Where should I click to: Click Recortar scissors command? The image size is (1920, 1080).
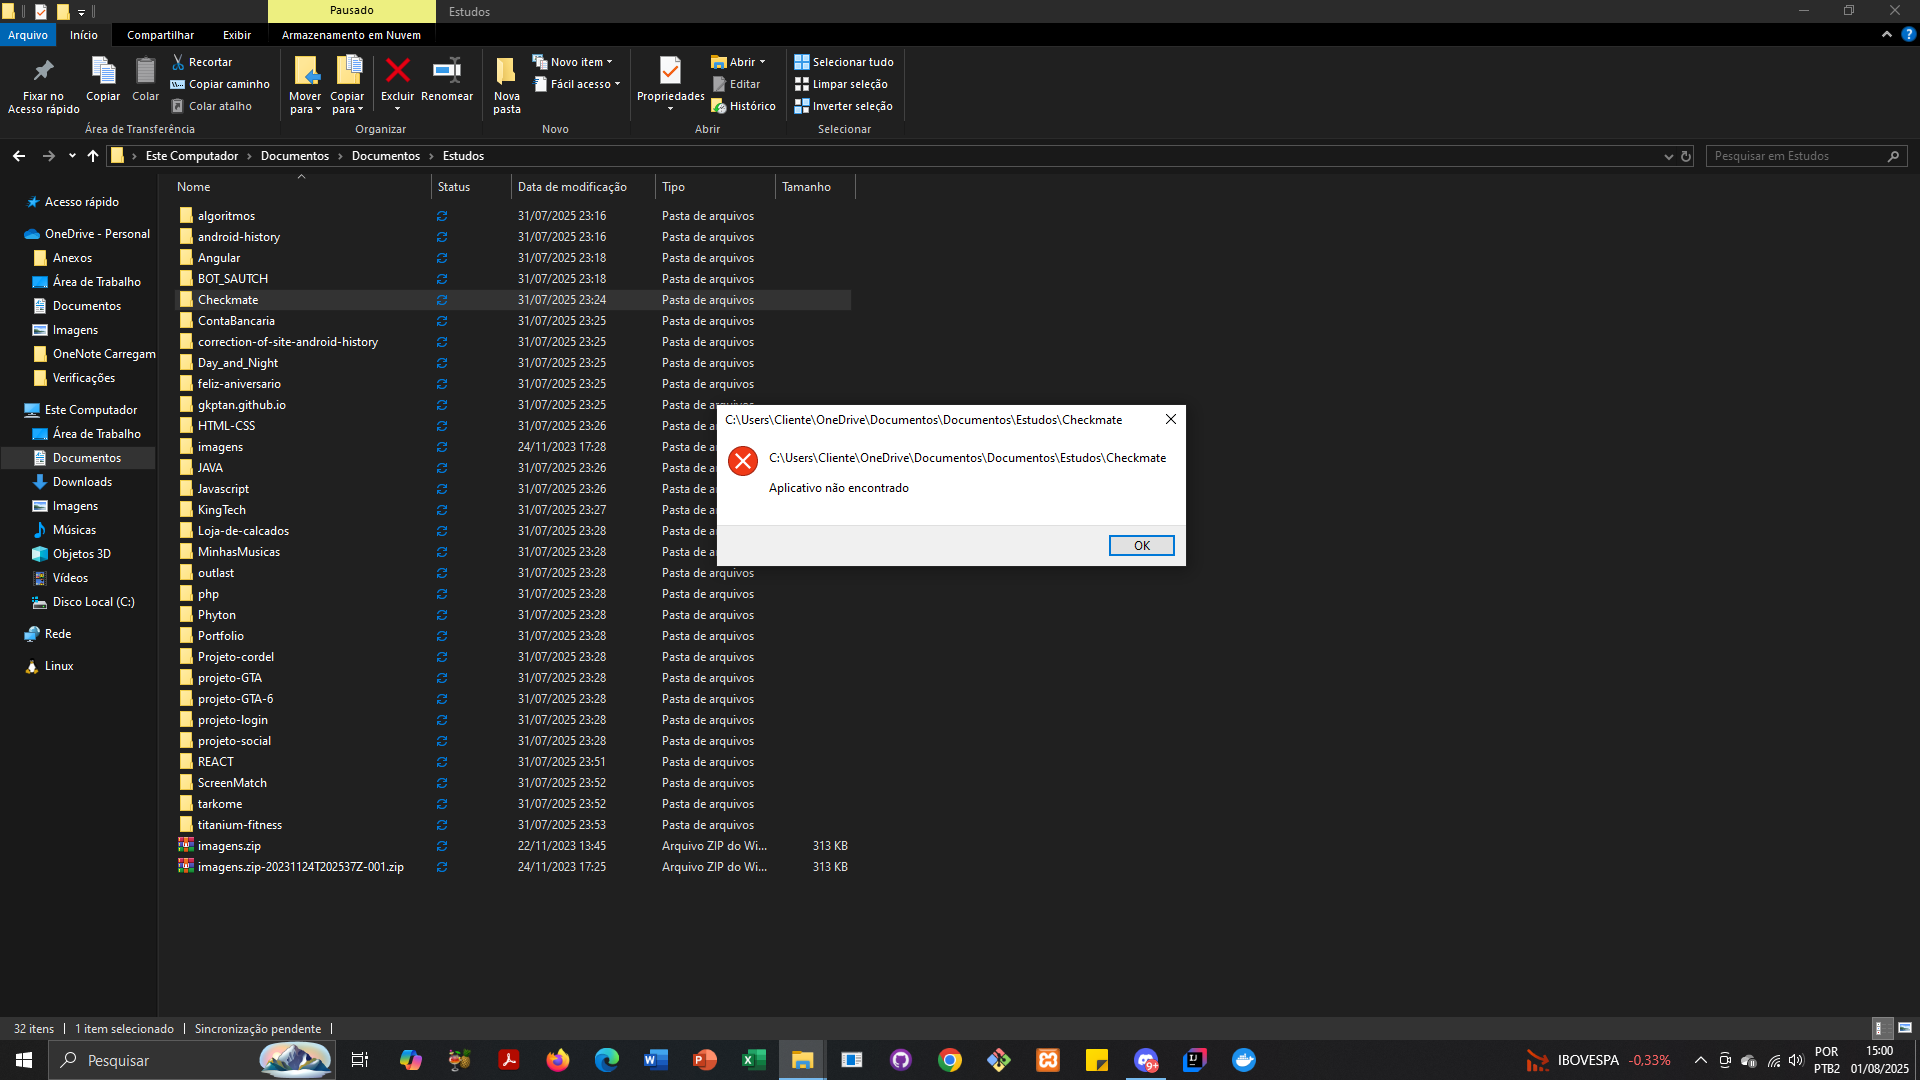point(202,62)
